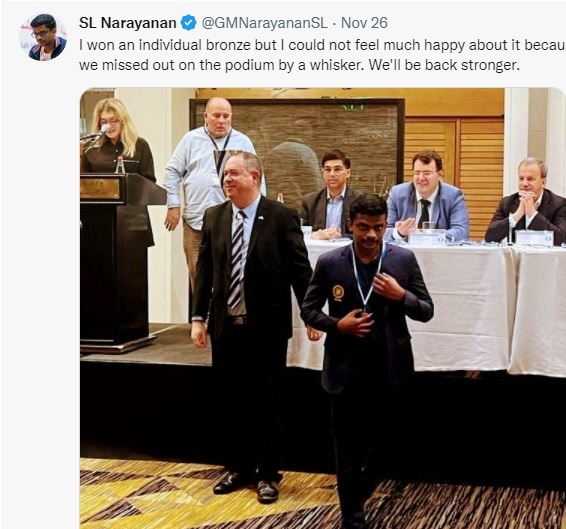Open SL Narayanan's profile avatar

(43, 37)
